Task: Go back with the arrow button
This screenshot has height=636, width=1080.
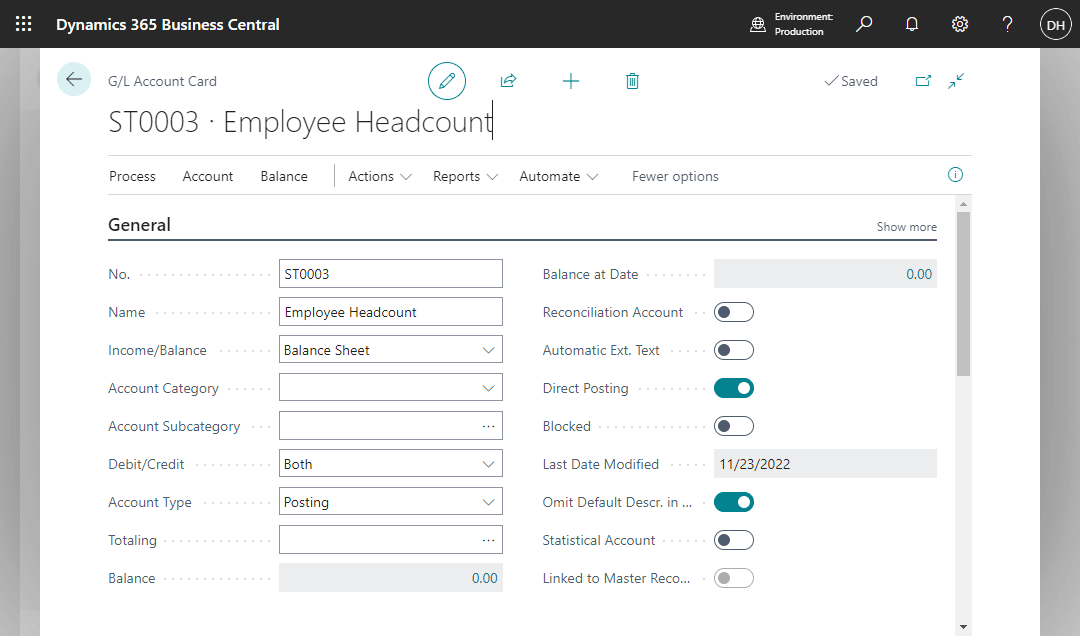Action: pyautogui.click(x=74, y=79)
